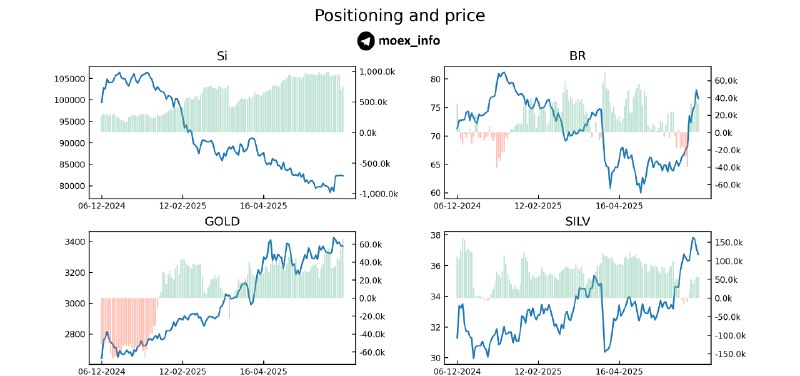Click the 1,000.0k label on Si right axis

tap(377, 72)
